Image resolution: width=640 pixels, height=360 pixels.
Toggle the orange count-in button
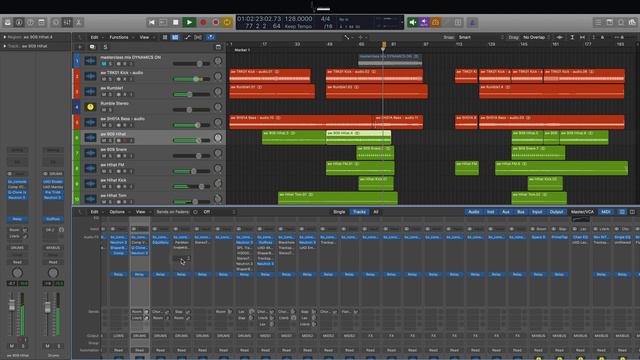[436, 22]
